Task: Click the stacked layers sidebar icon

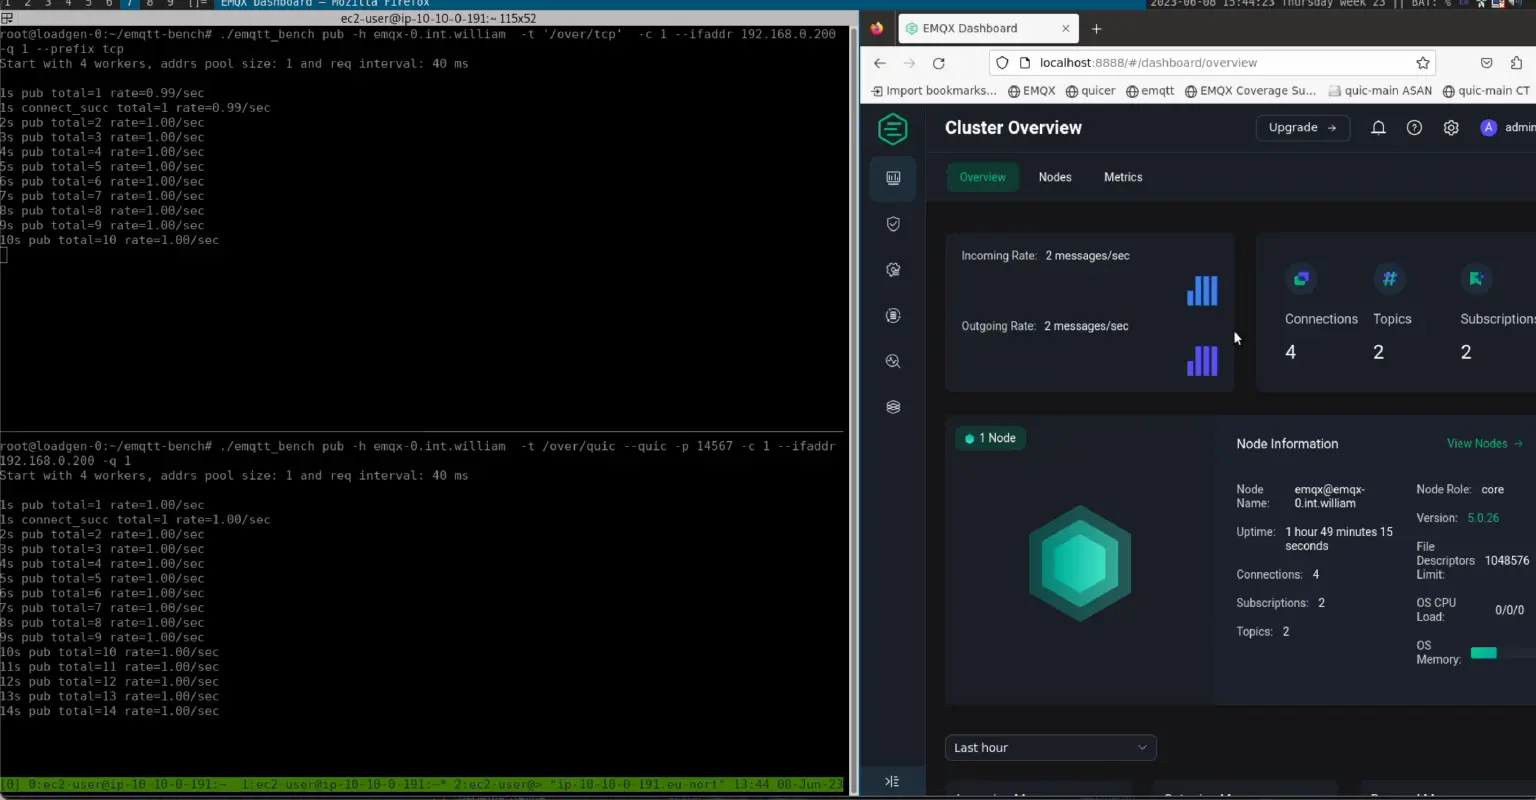Action: 893,407
